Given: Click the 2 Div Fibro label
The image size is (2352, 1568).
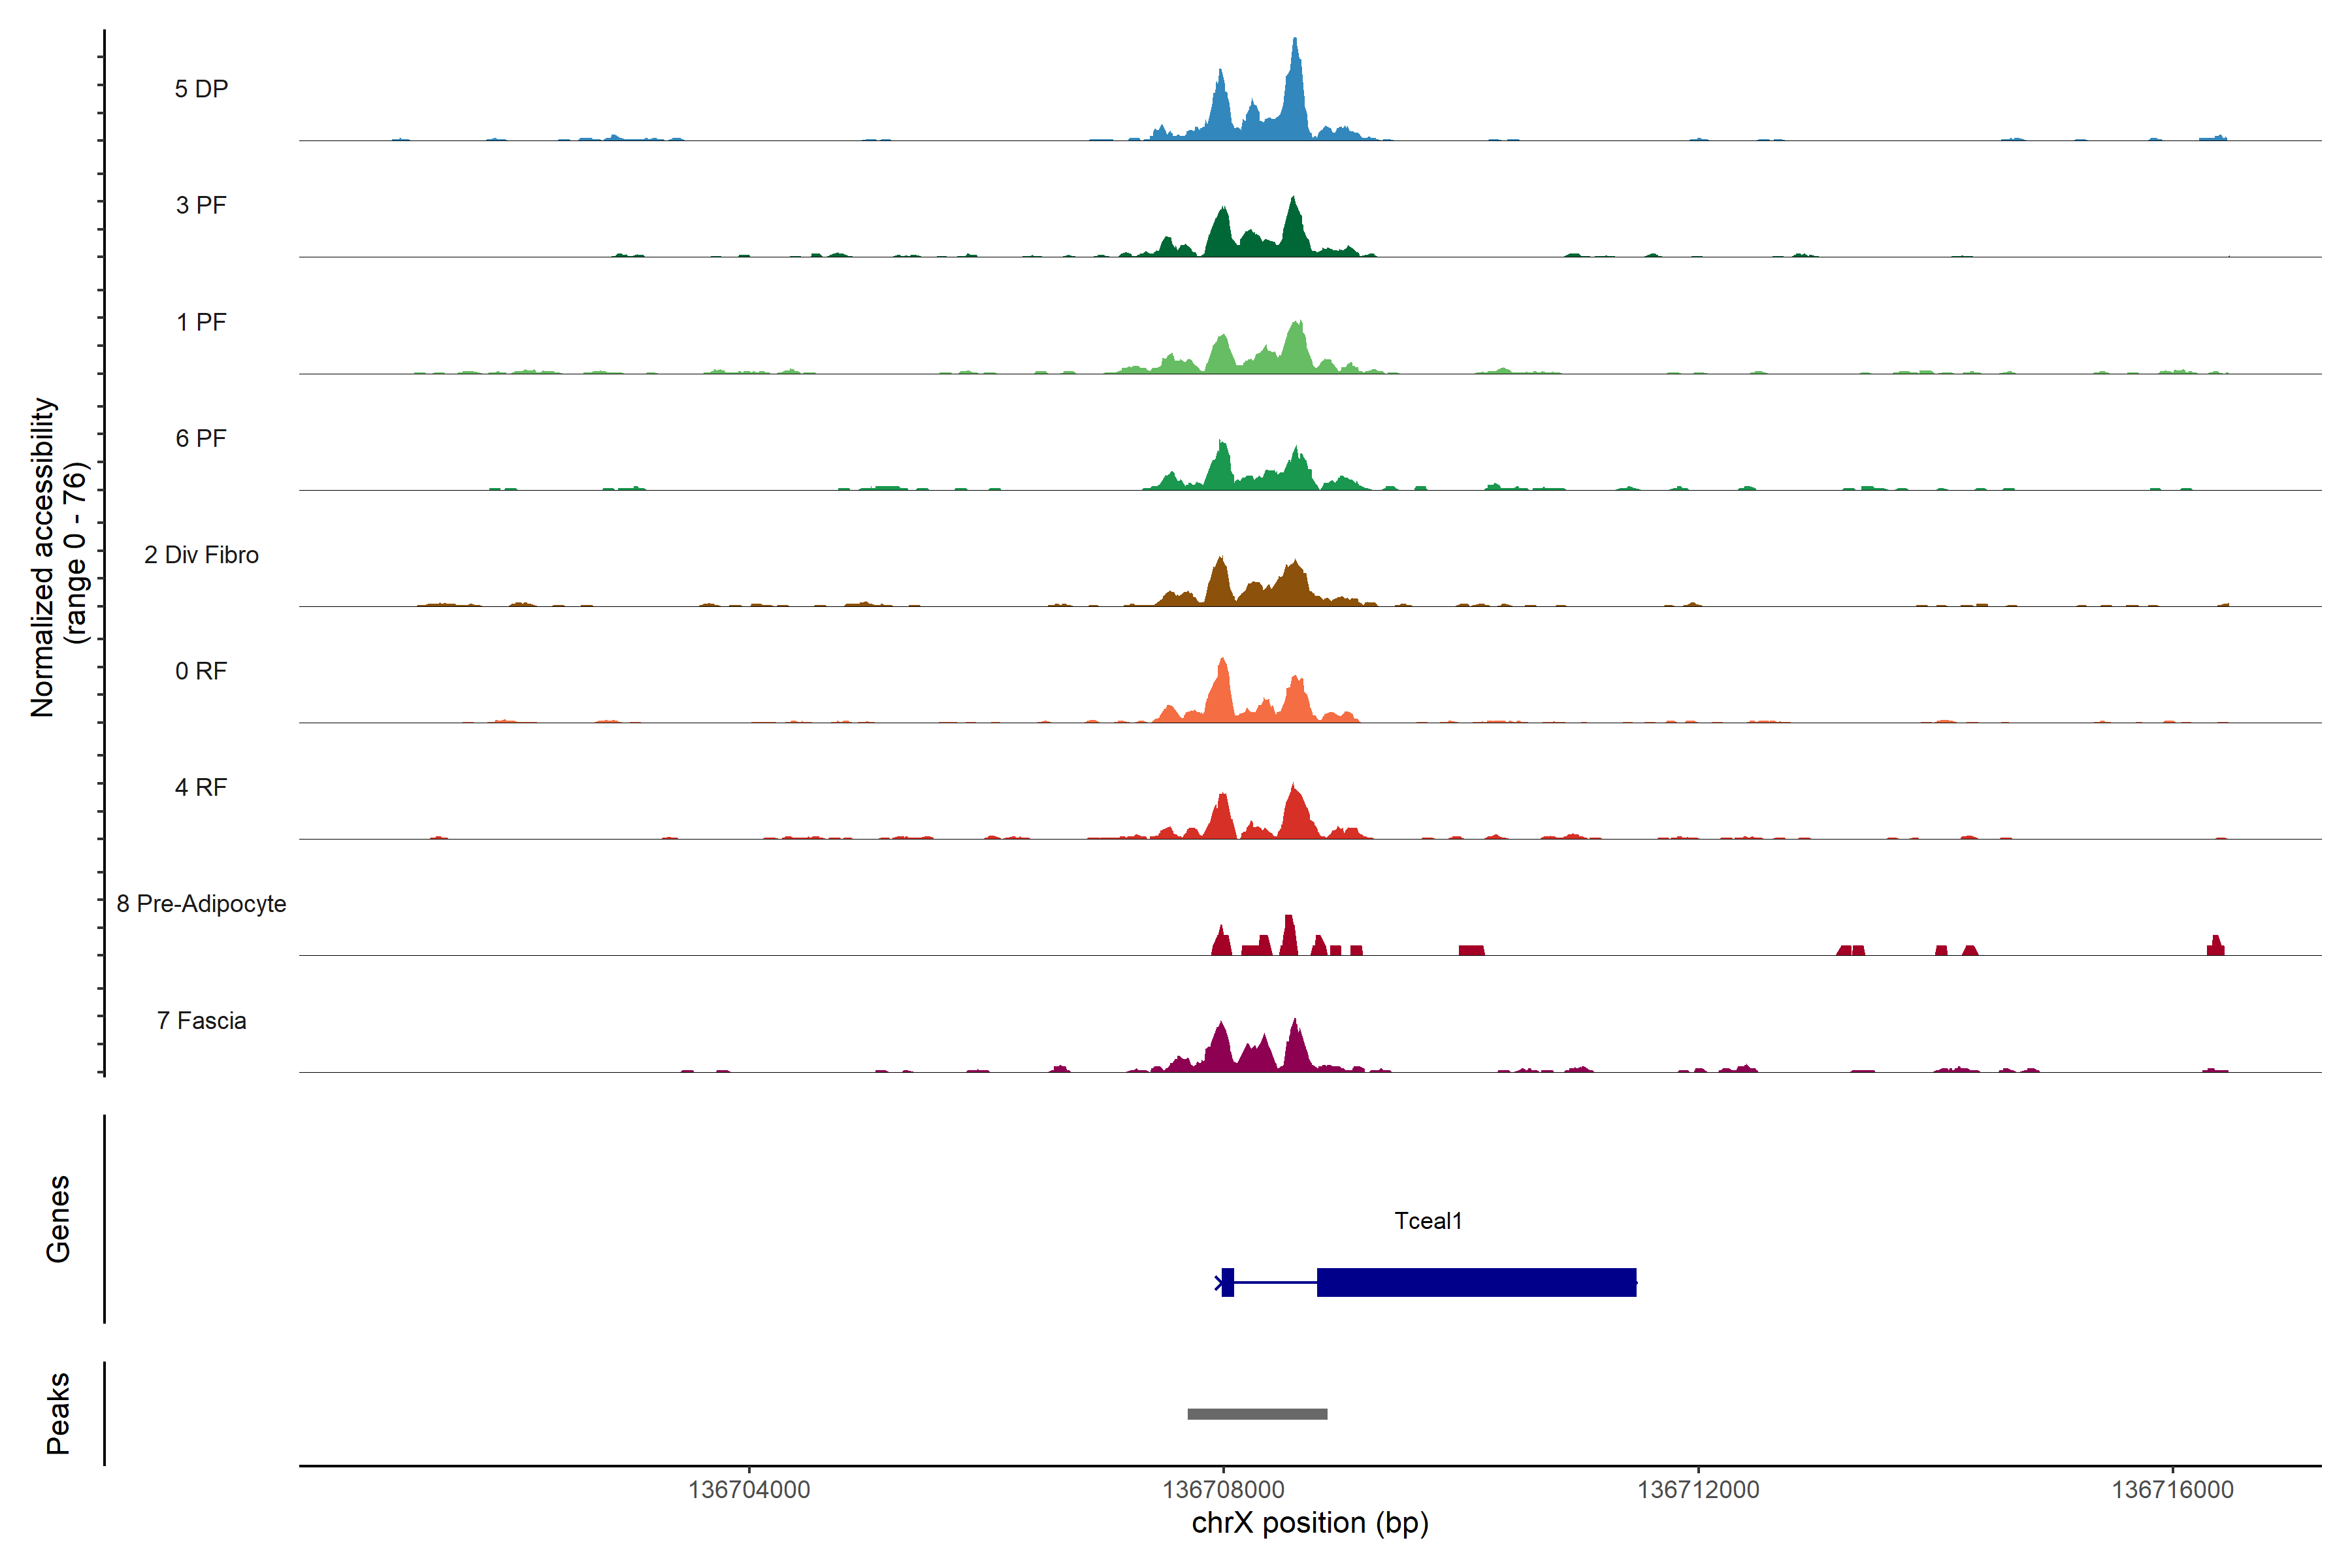Looking at the screenshot, I should (201, 555).
